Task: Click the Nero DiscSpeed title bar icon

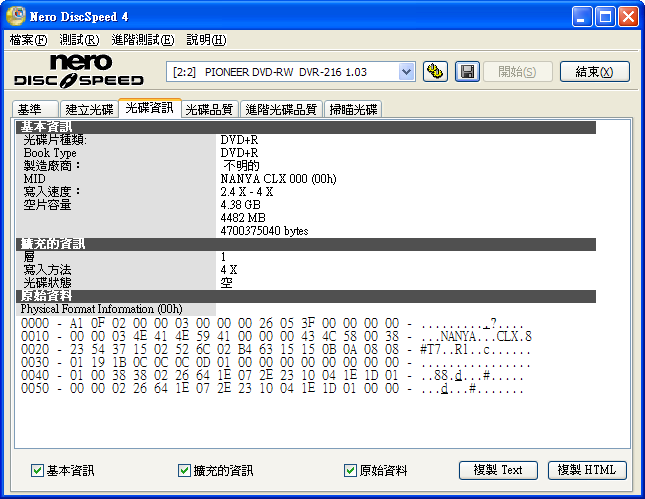Action: [x=15, y=16]
